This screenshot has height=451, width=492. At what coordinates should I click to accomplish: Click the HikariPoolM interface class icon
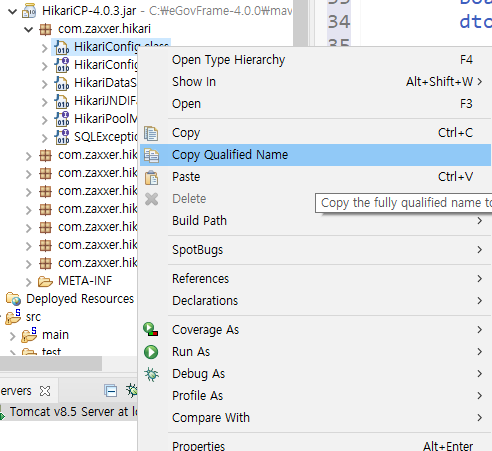point(62,119)
